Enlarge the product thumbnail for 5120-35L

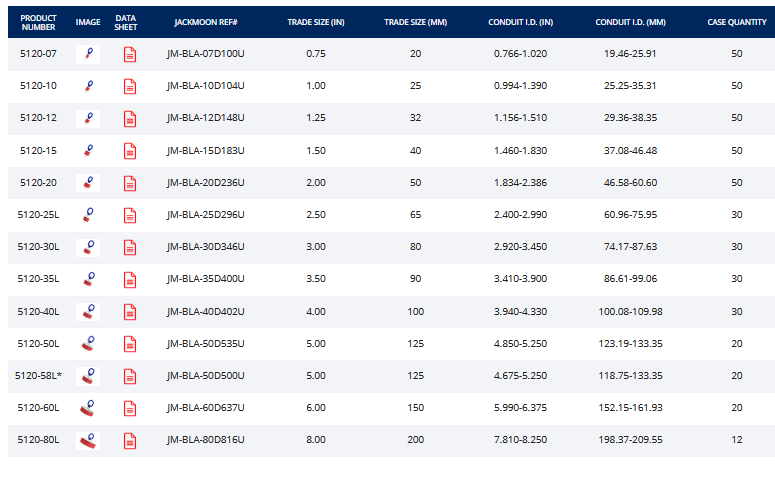click(x=88, y=280)
